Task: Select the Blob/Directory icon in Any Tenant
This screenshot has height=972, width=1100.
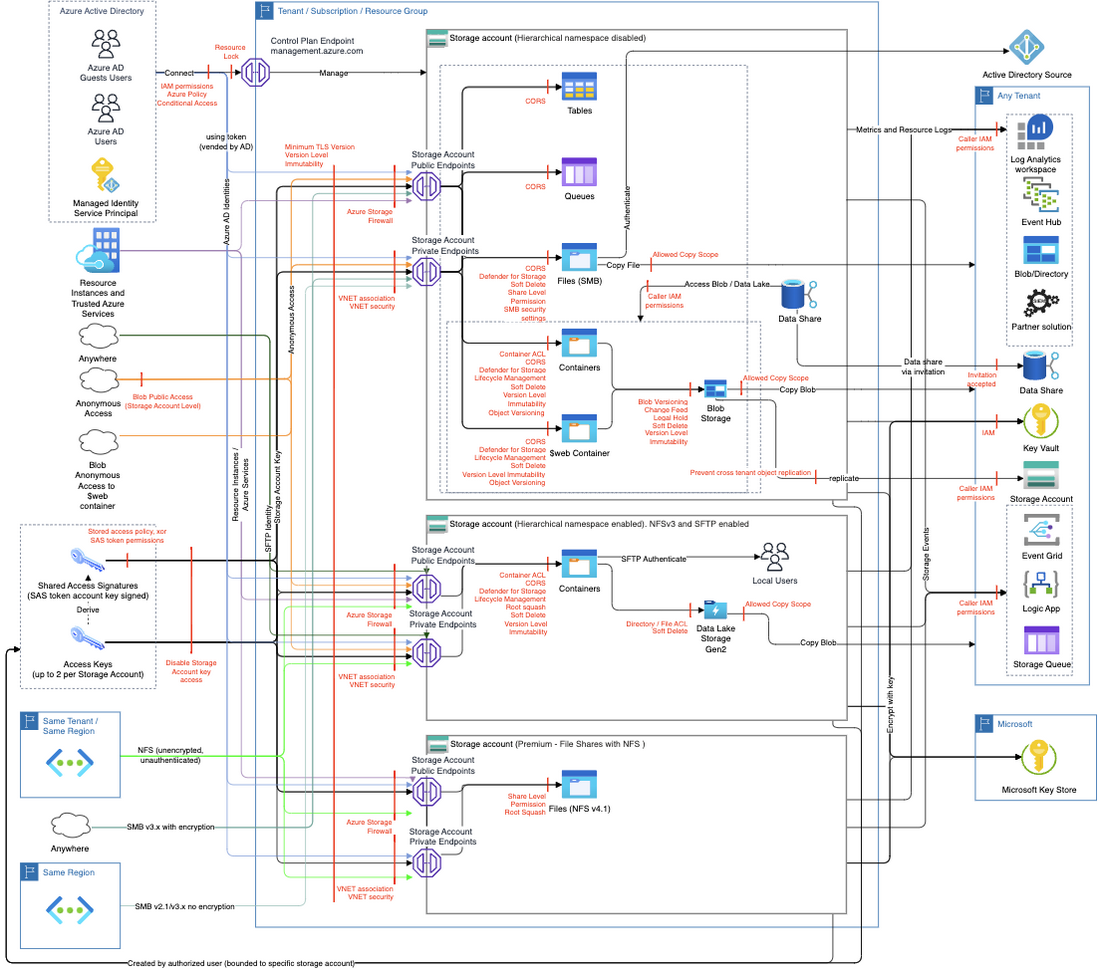Action: tap(1041, 251)
